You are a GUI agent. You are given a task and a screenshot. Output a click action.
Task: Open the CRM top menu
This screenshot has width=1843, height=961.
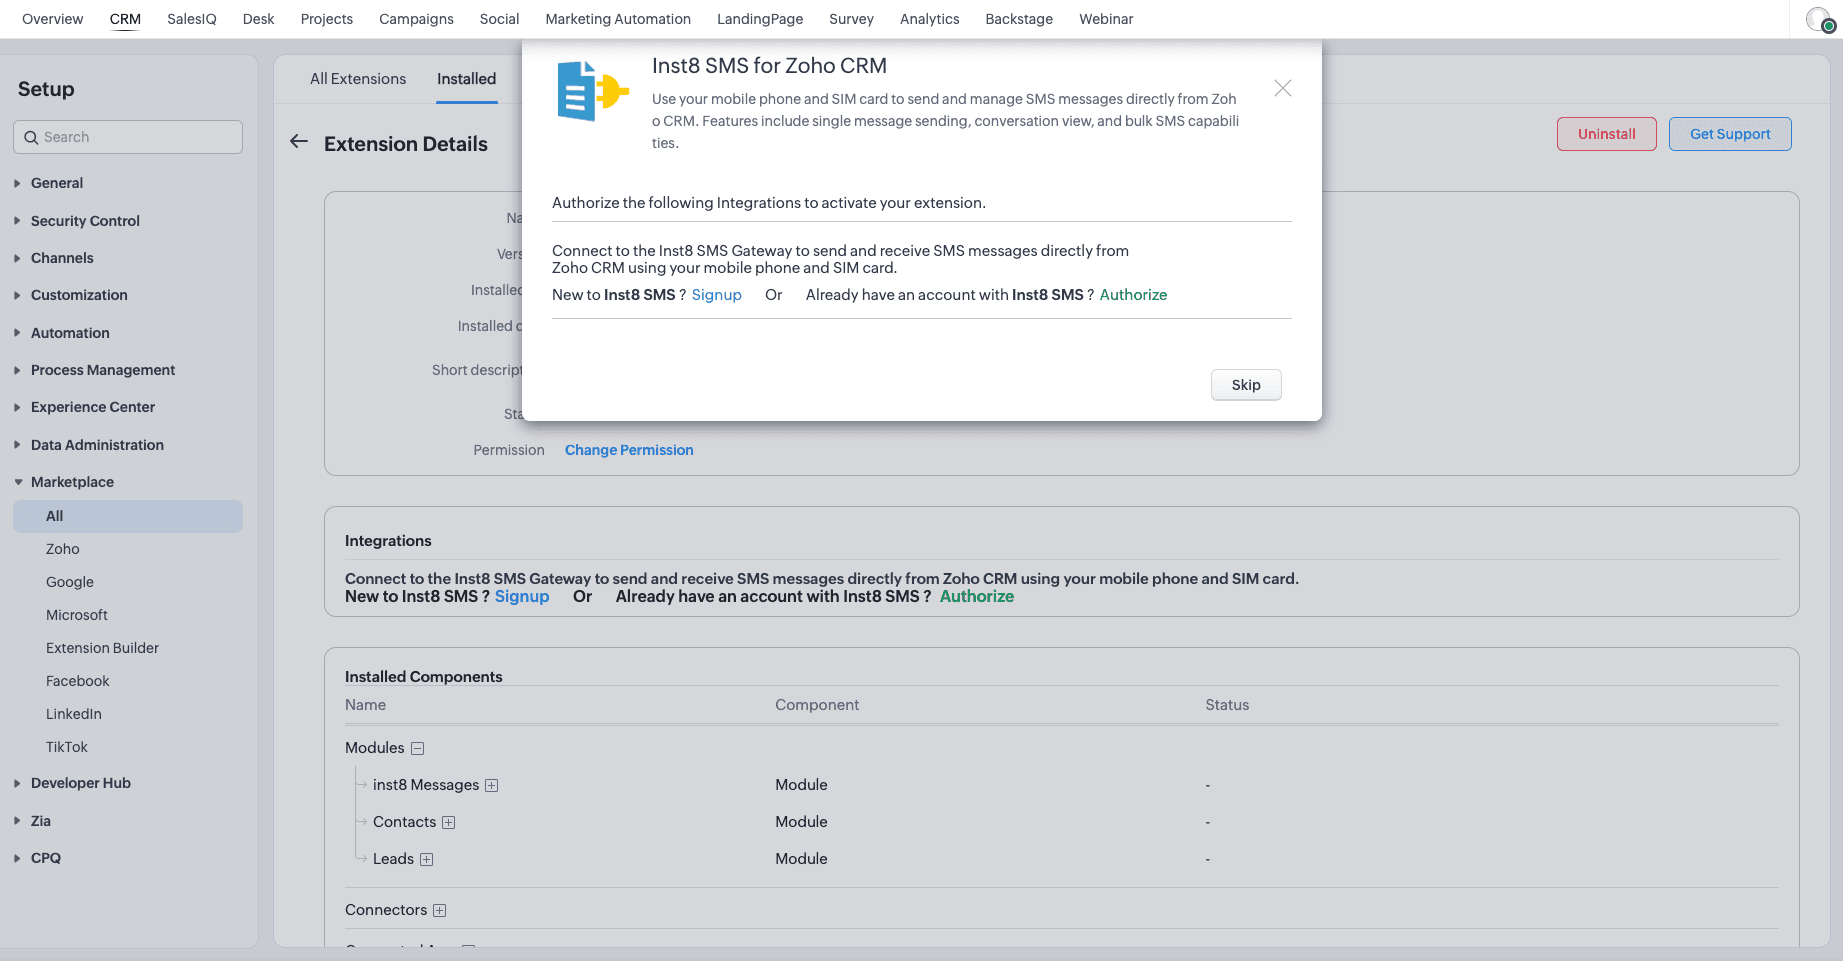125,19
